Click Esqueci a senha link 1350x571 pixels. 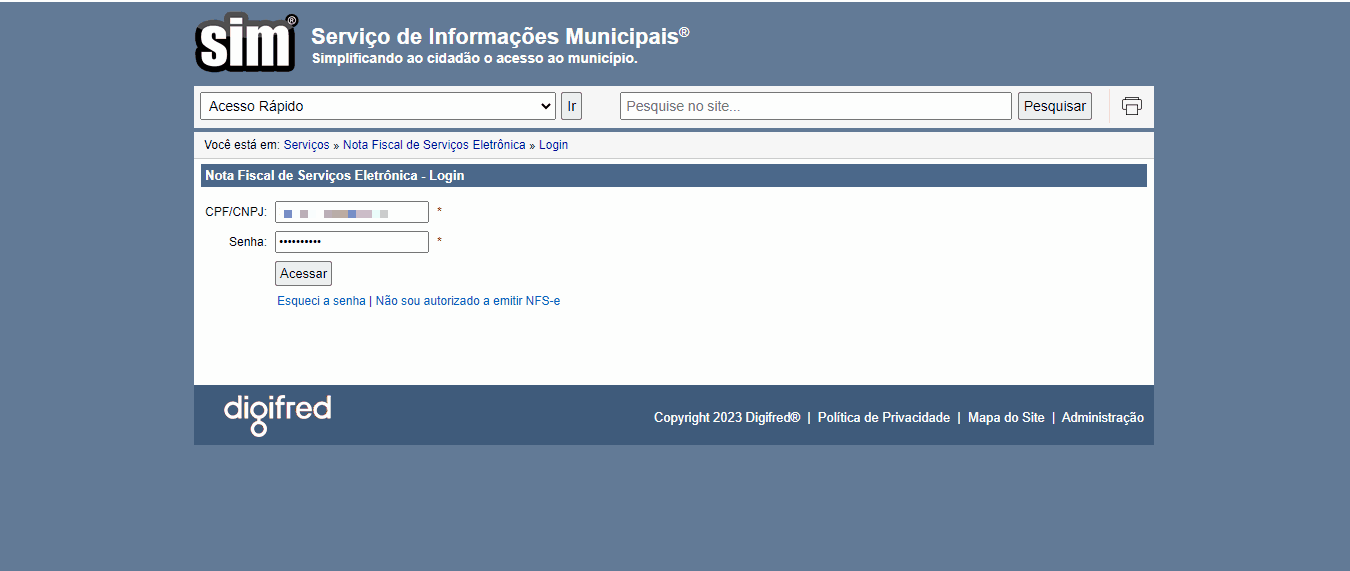(x=321, y=301)
